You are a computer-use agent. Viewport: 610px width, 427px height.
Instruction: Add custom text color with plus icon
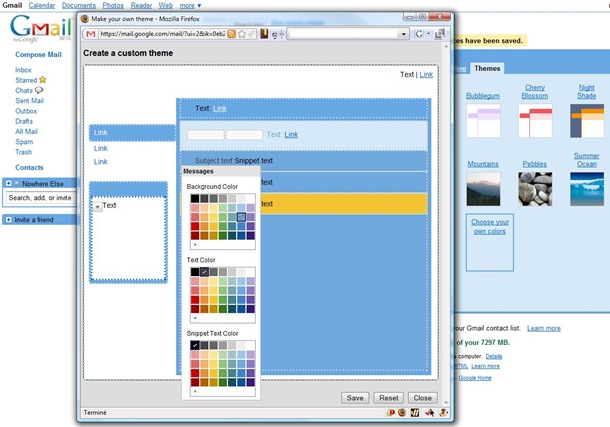pyautogui.click(x=195, y=318)
